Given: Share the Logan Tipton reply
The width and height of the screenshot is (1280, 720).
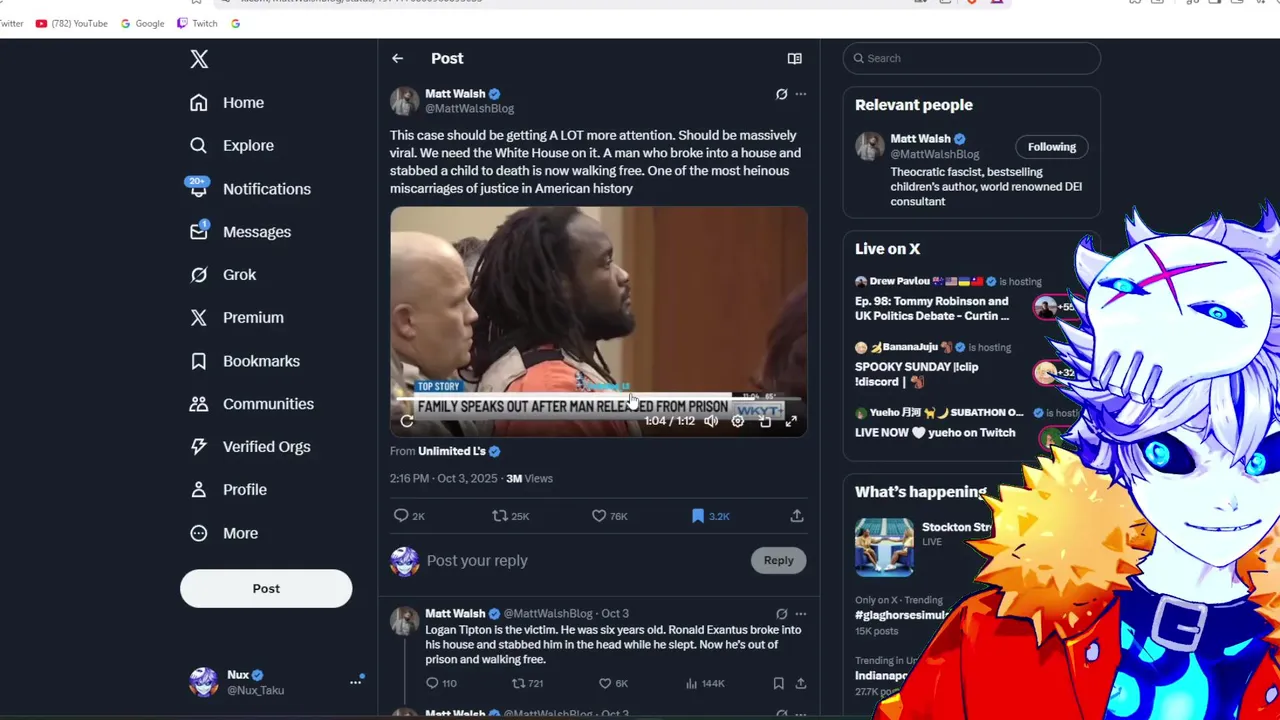Looking at the screenshot, I should (801, 683).
